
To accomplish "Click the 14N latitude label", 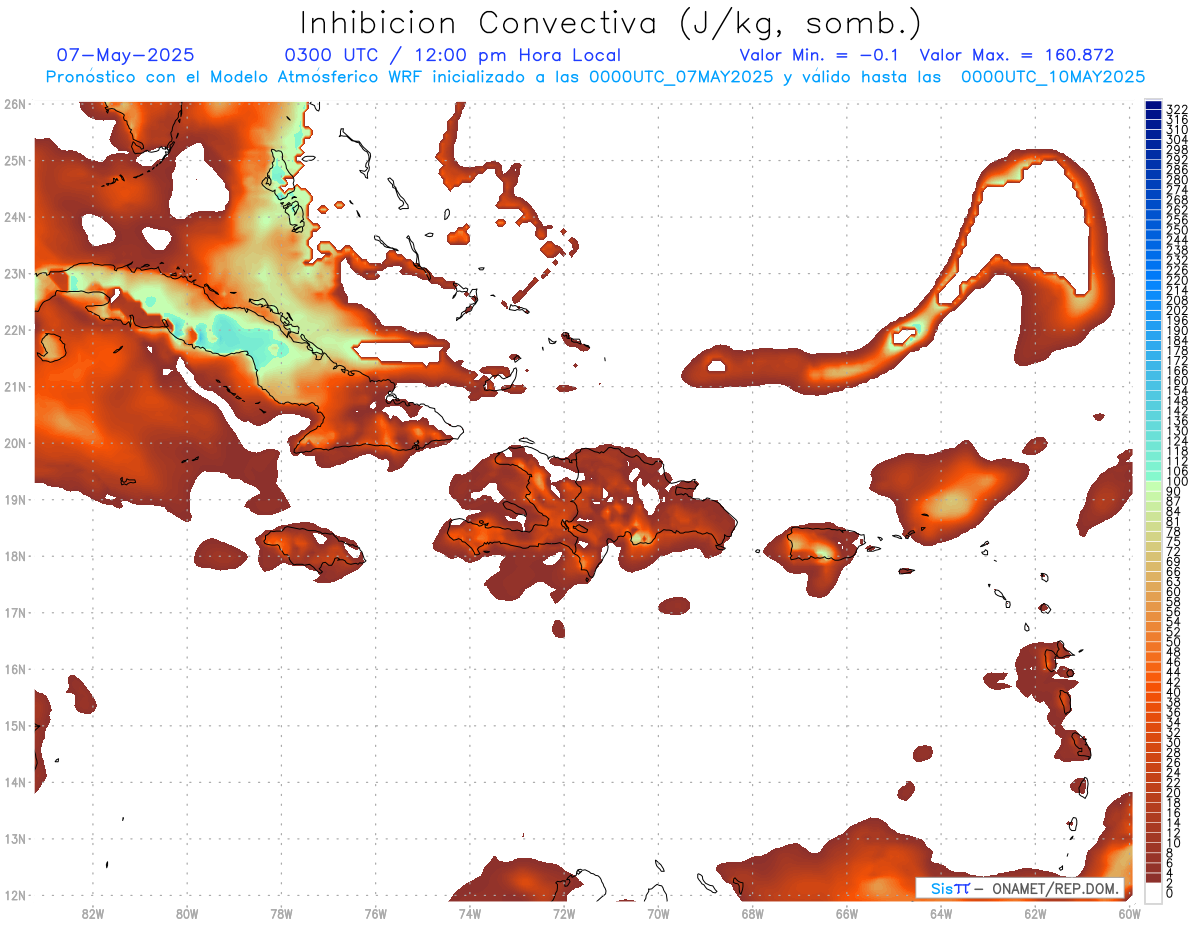I will pyautogui.click(x=15, y=782).
